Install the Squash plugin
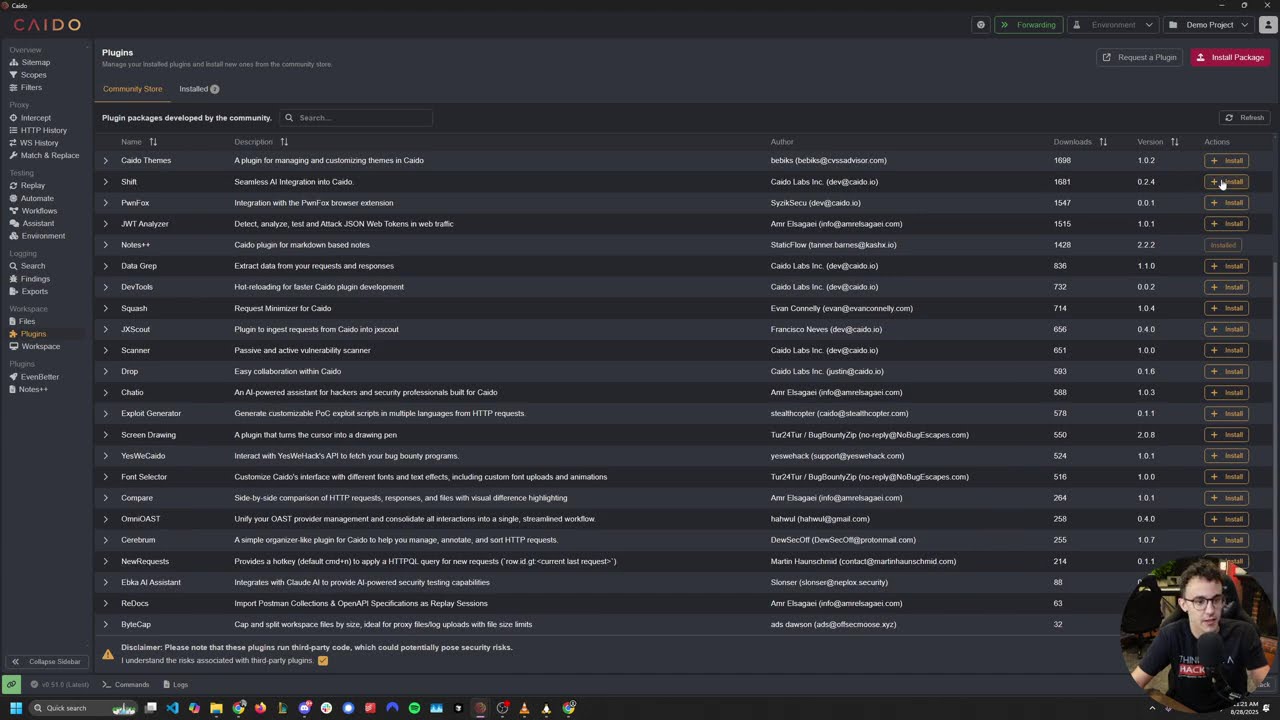 1226,308
